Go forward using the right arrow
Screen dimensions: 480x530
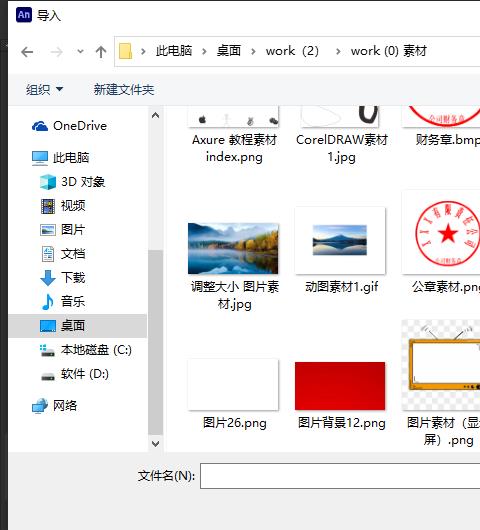pos(56,52)
